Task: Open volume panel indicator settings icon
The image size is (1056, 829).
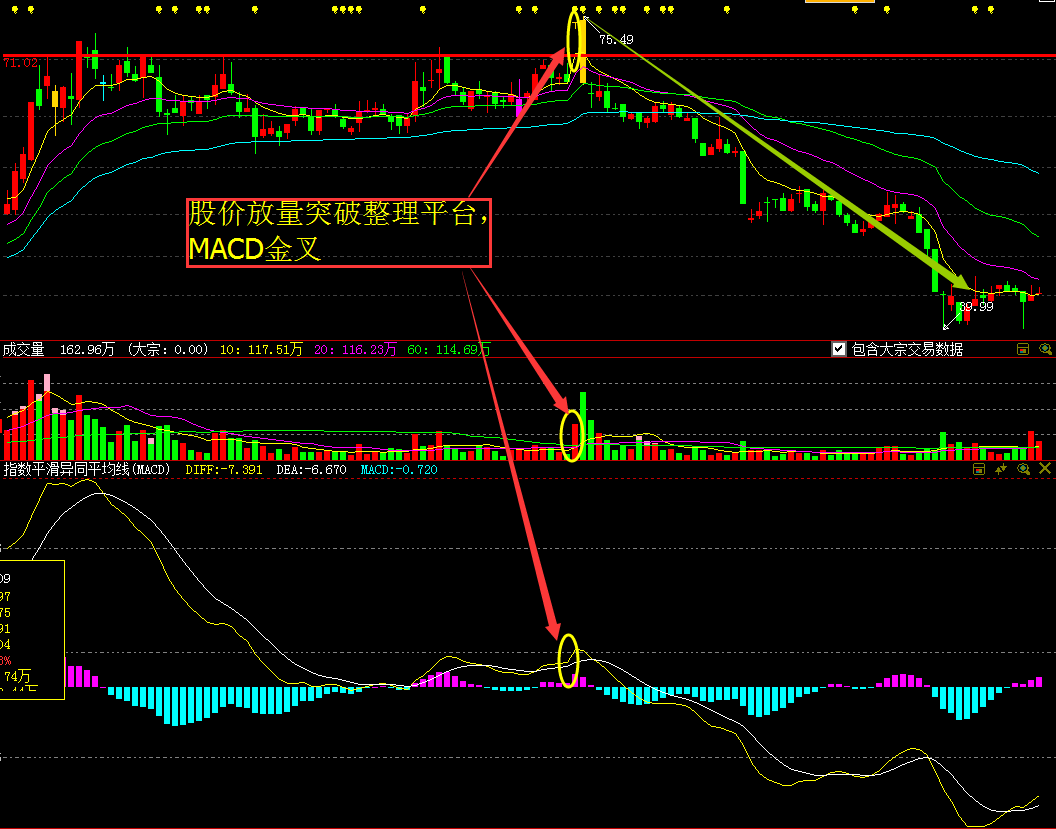Action: (1023, 349)
